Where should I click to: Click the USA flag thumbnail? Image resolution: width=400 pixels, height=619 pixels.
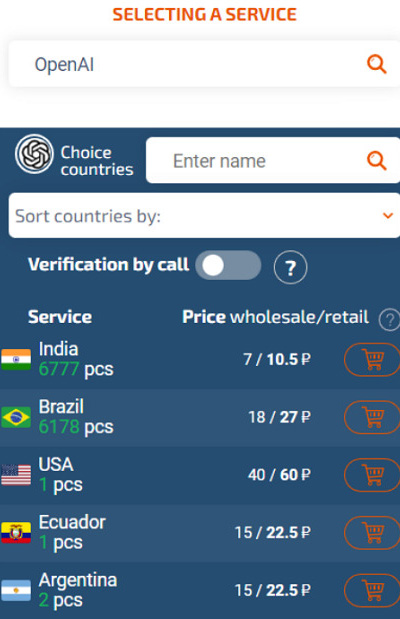click(x=16, y=475)
